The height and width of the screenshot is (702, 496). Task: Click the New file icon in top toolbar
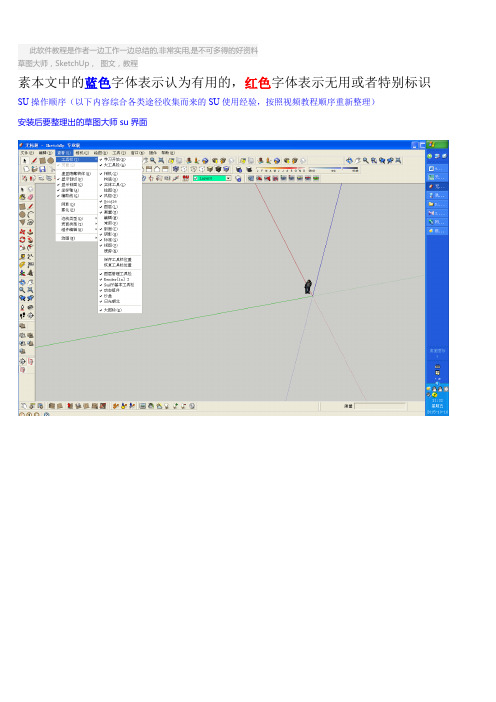pos(26,169)
